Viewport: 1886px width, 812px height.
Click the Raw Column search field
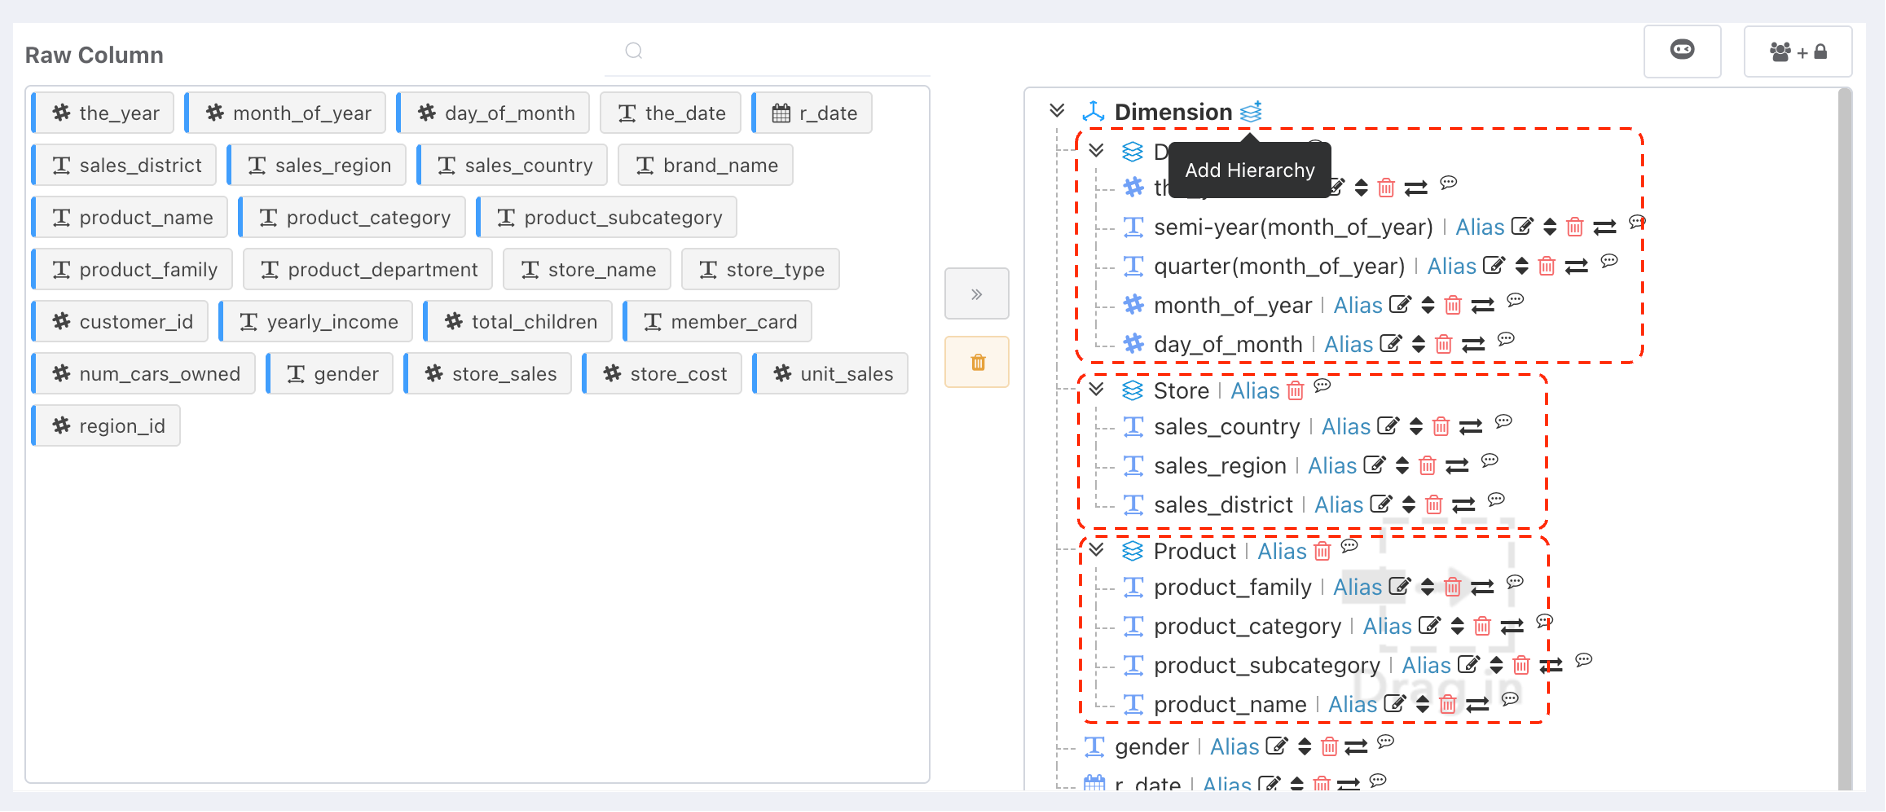pyautogui.click(x=768, y=51)
